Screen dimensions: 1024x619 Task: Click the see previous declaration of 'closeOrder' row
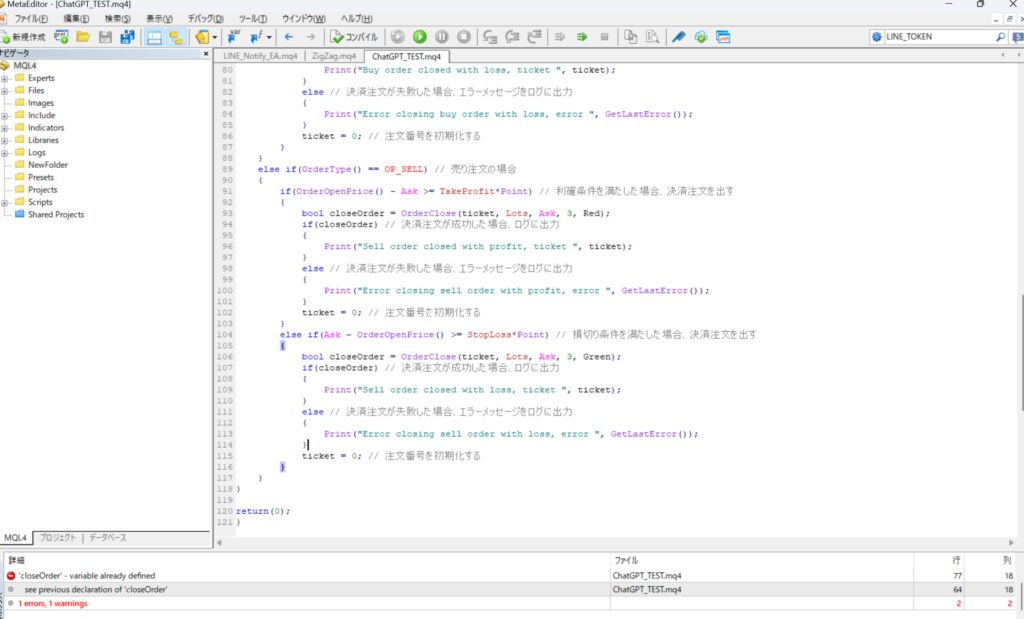pos(512,590)
